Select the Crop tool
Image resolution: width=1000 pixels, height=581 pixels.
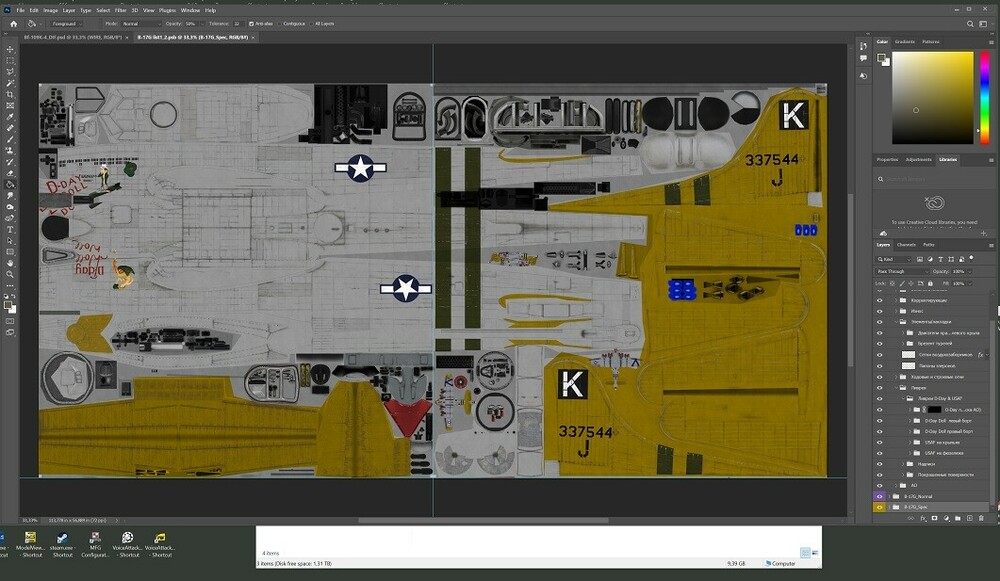(9, 92)
